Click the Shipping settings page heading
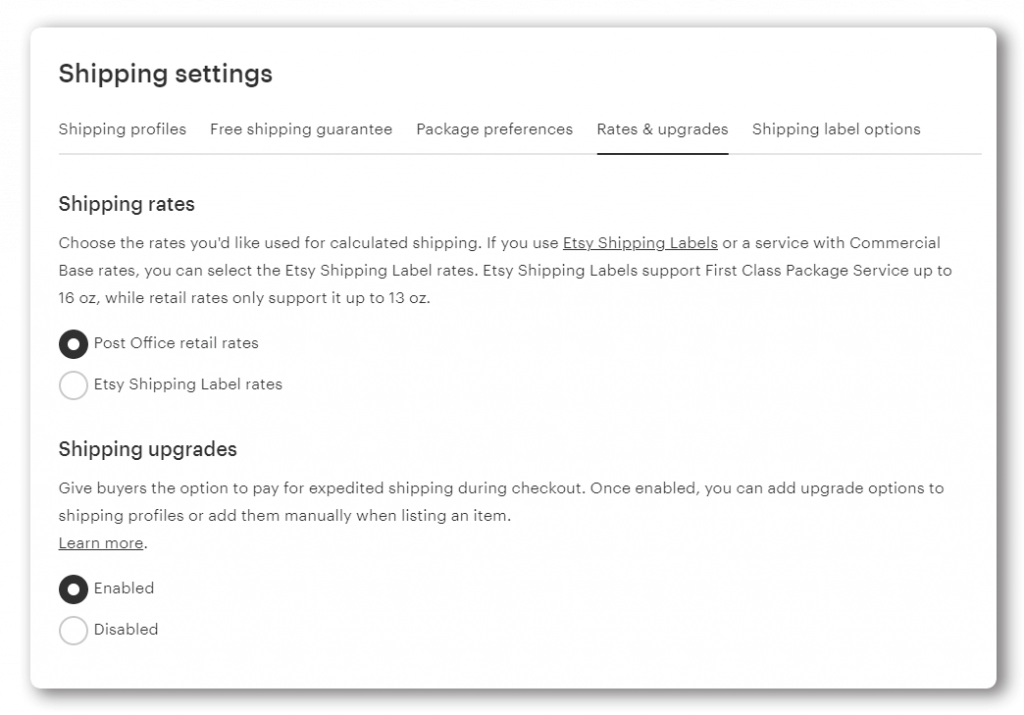 point(165,74)
